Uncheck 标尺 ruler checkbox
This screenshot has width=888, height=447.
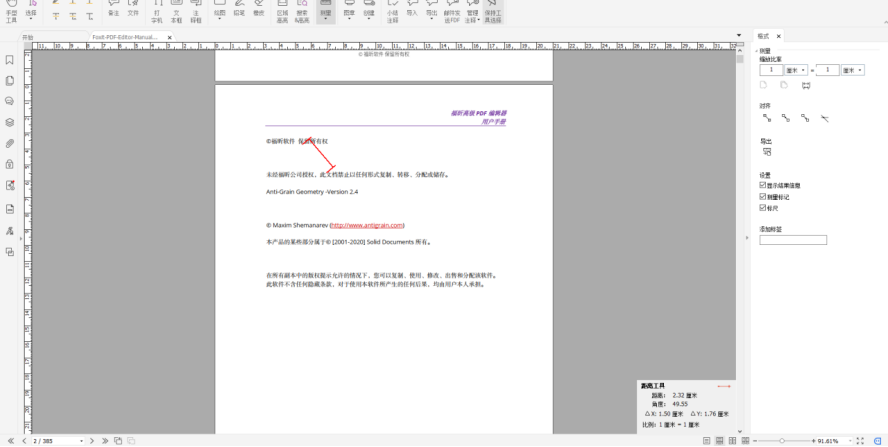pos(763,208)
